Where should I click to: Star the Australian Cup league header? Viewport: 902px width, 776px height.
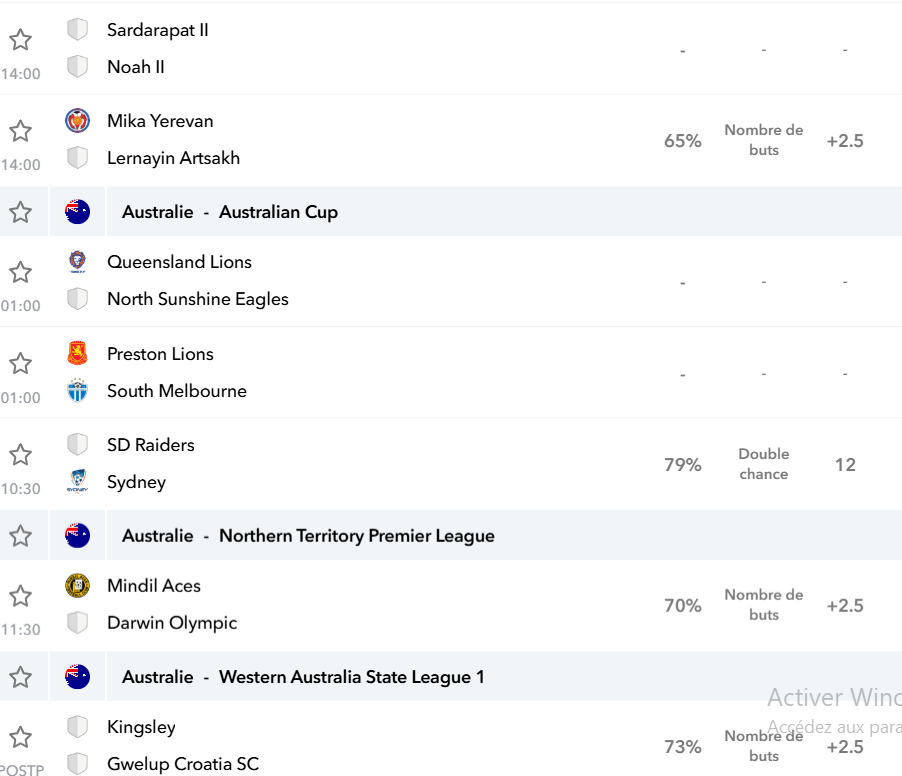[x=21, y=212]
